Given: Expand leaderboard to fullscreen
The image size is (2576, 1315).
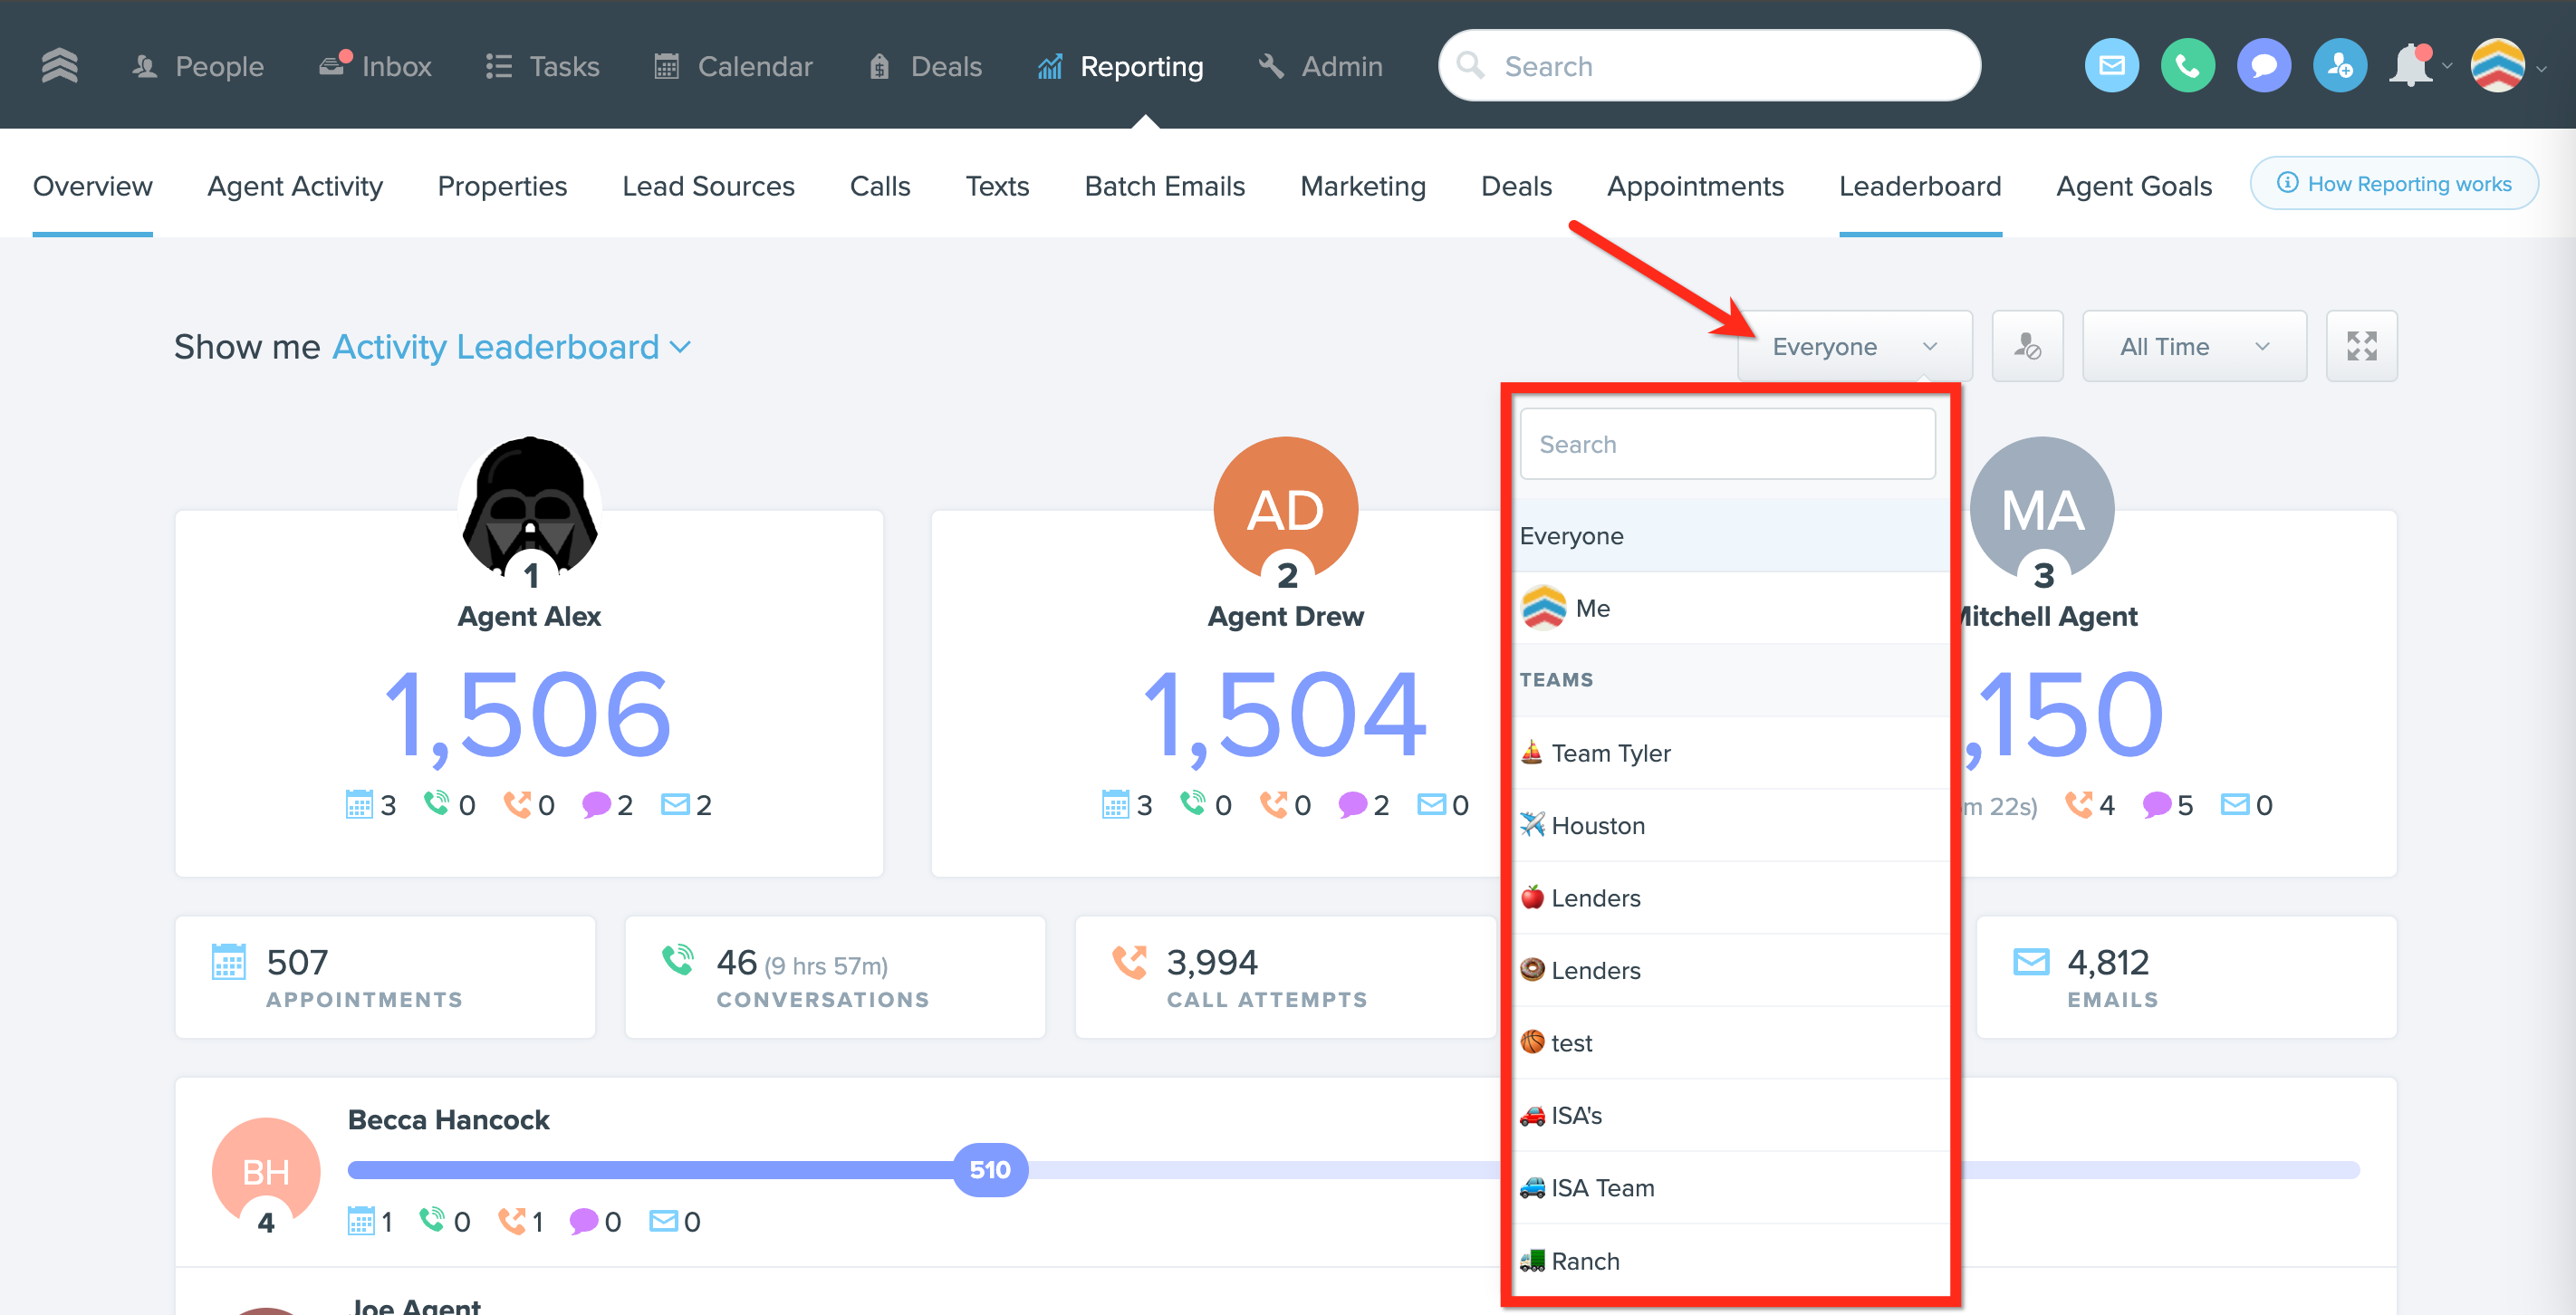Looking at the screenshot, I should pos(2361,346).
